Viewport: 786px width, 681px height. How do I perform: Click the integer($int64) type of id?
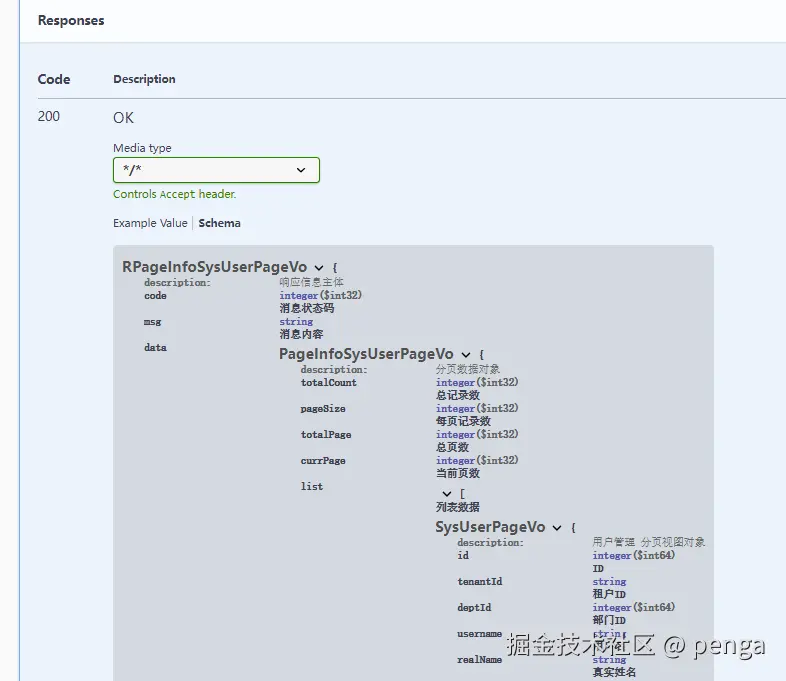pos(634,555)
